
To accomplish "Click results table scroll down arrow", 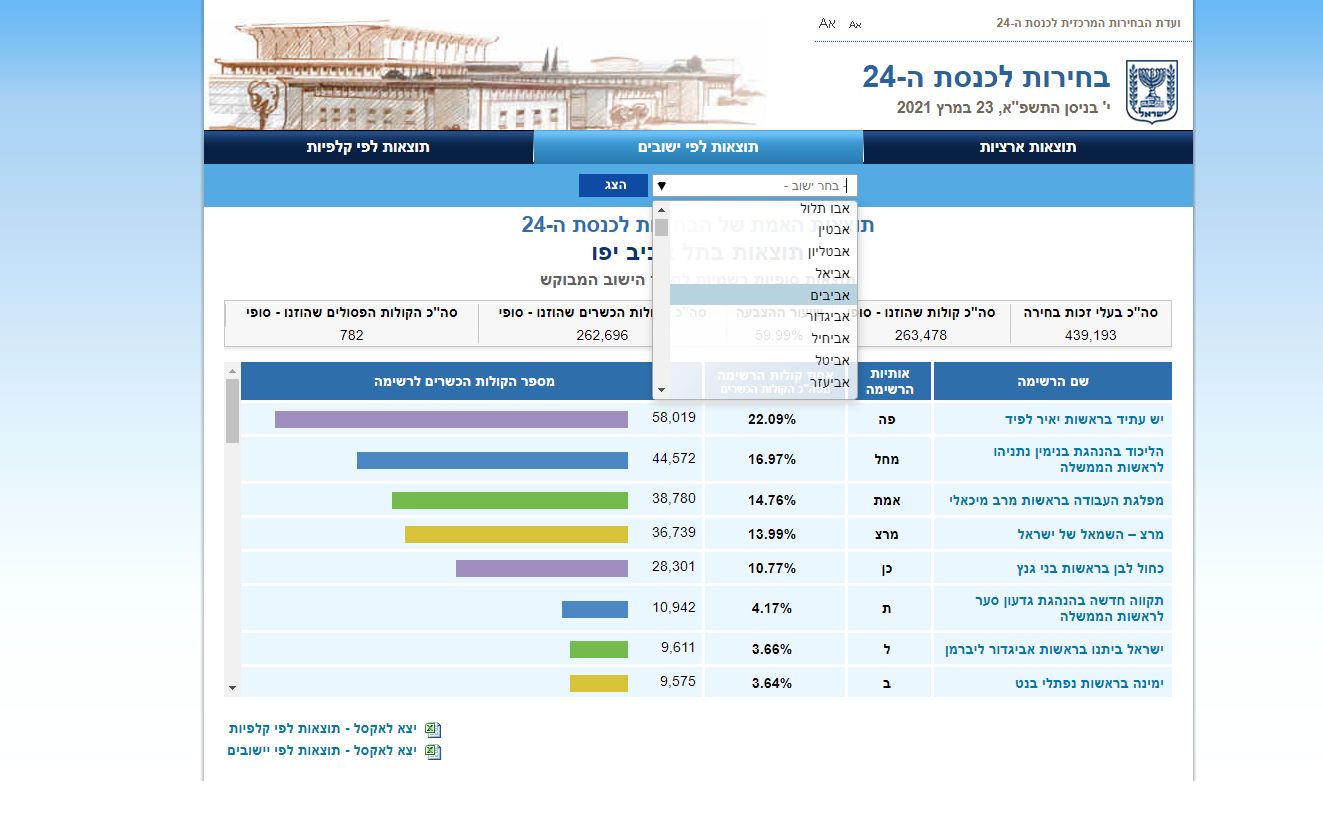I will click(x=232, y=688).
